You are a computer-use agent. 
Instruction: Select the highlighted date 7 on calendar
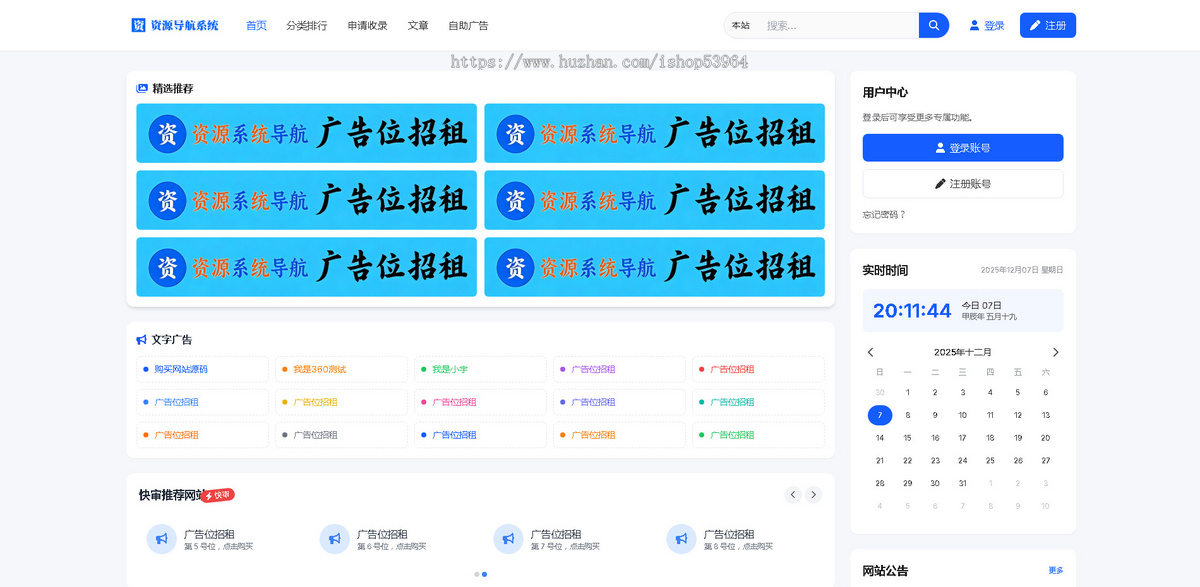(x=879, y=415)
